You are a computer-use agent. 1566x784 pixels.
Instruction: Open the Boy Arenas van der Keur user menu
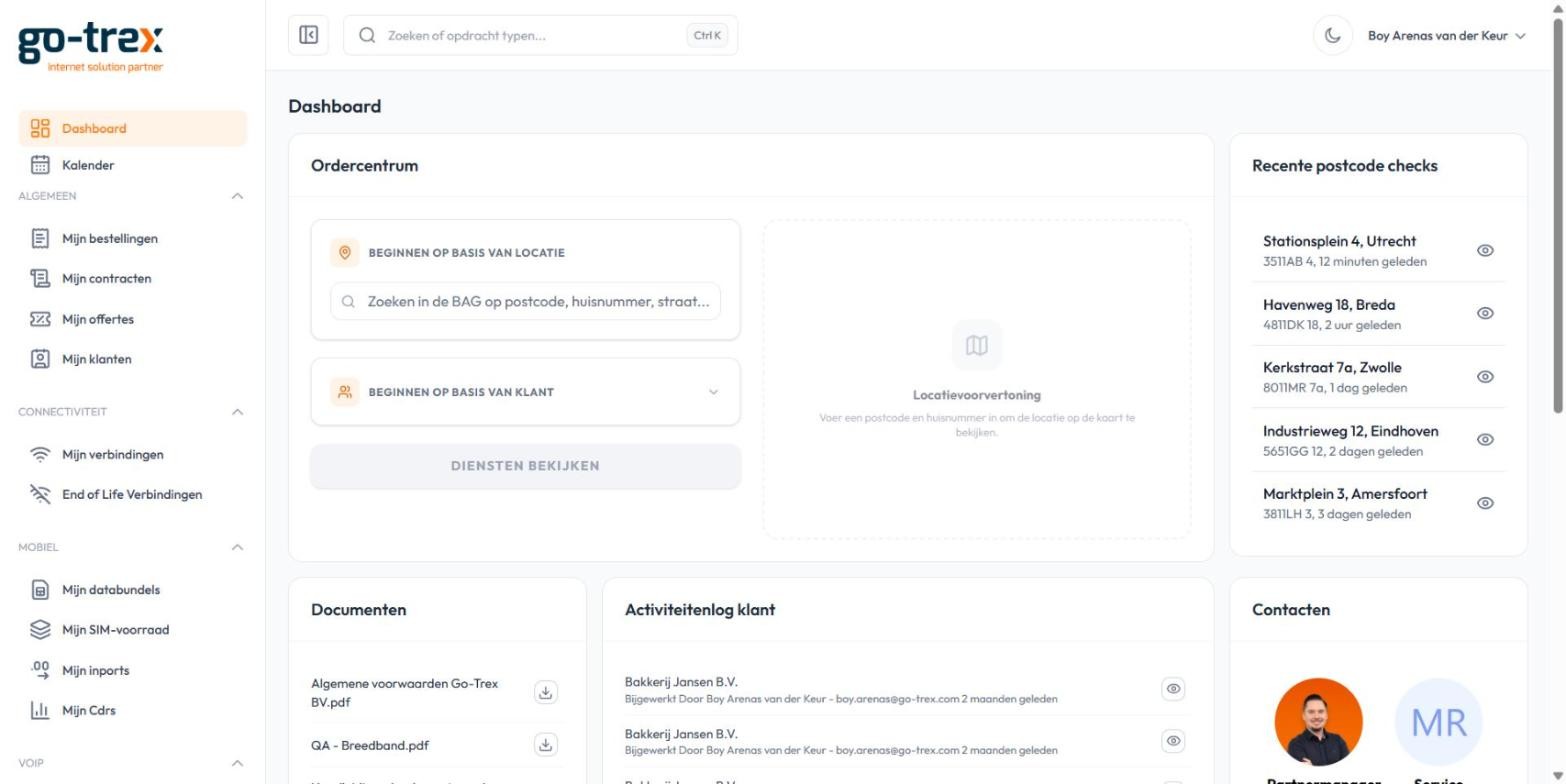pyautogui.click(x=1446, y=36)
